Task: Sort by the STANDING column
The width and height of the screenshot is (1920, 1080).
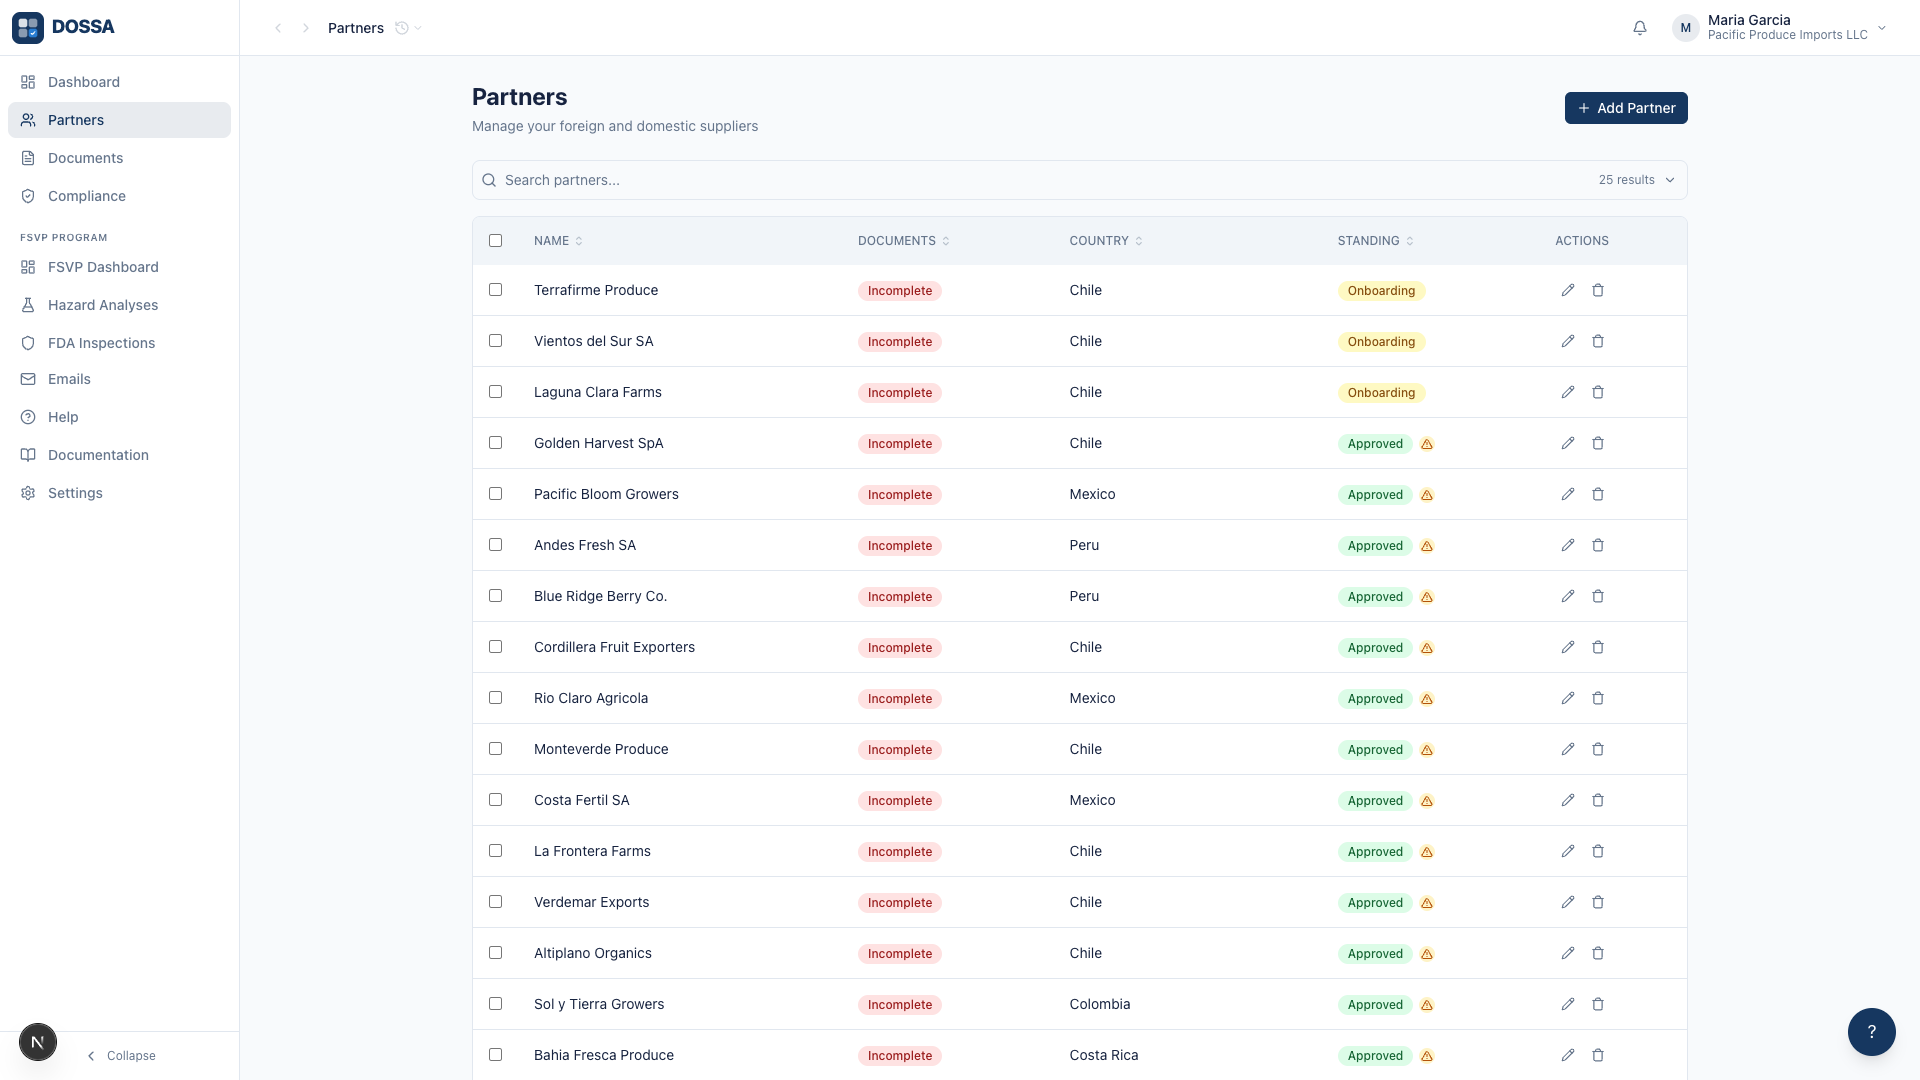Action: coord(1376,241)
